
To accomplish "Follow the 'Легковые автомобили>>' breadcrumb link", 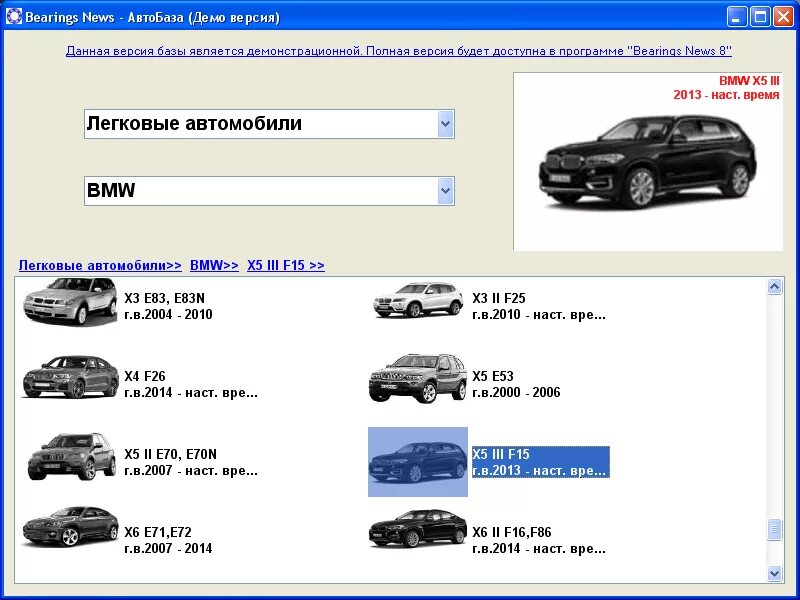I will pos(100,265).
